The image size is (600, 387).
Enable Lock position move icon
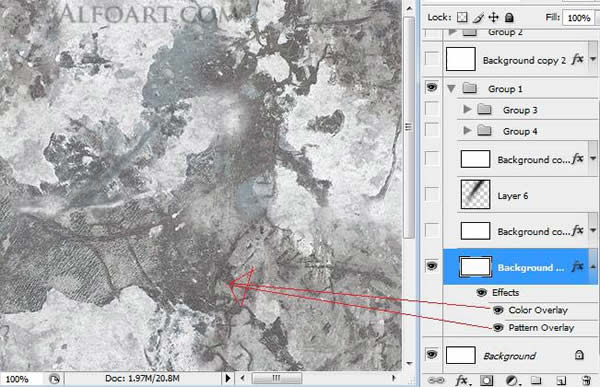pos(494,17)
